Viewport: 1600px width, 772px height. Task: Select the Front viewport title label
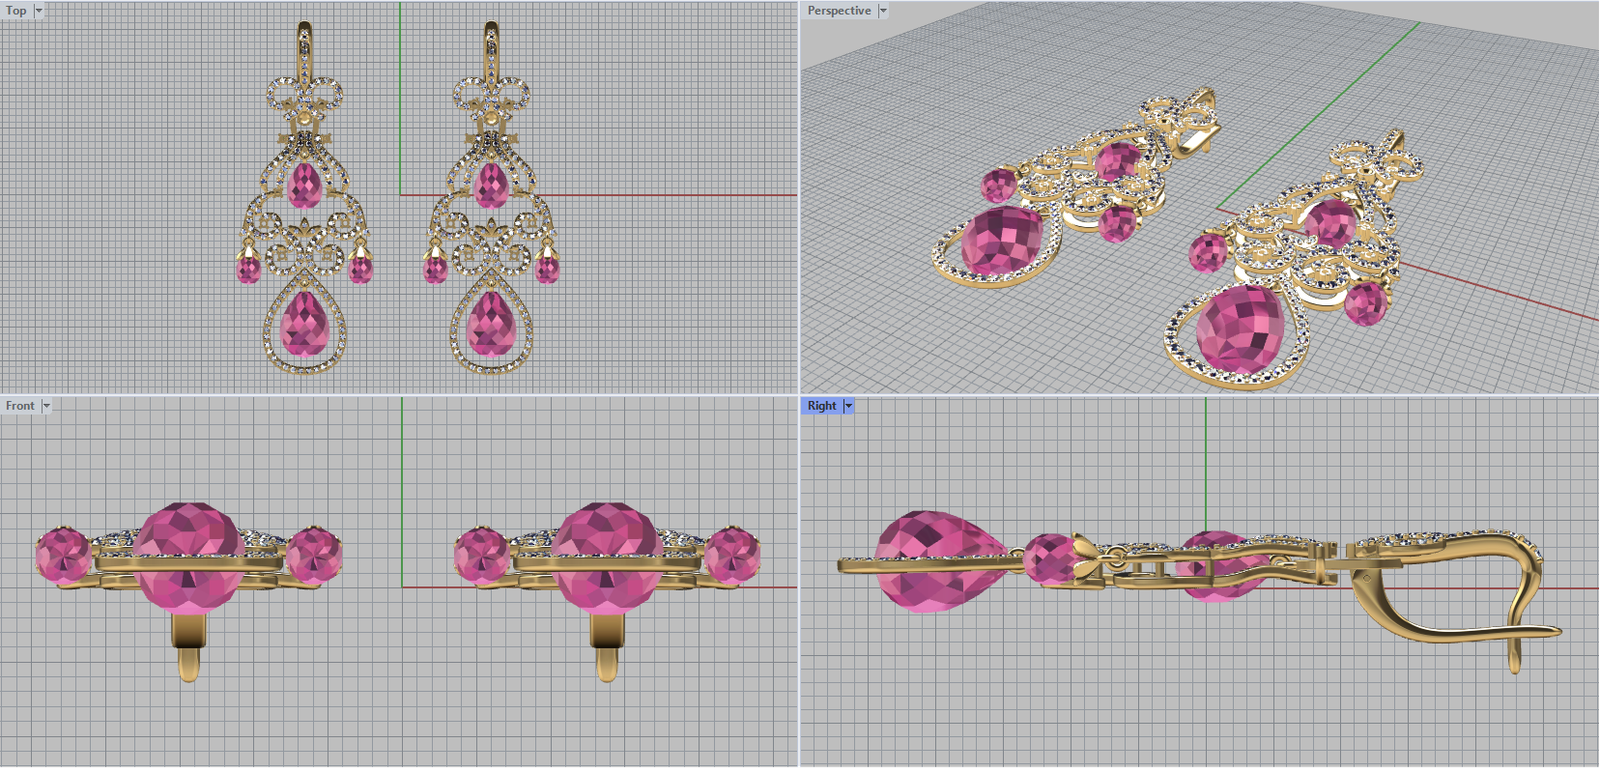click(19, 406)
